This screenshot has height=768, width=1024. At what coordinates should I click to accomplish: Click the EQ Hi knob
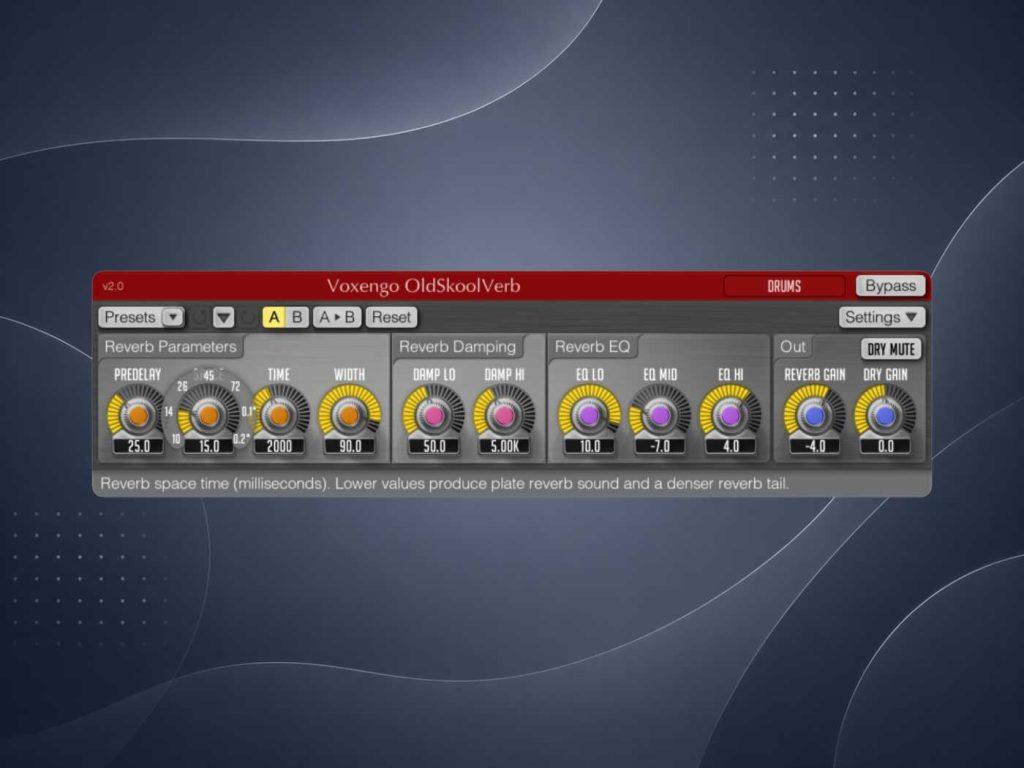730,415
